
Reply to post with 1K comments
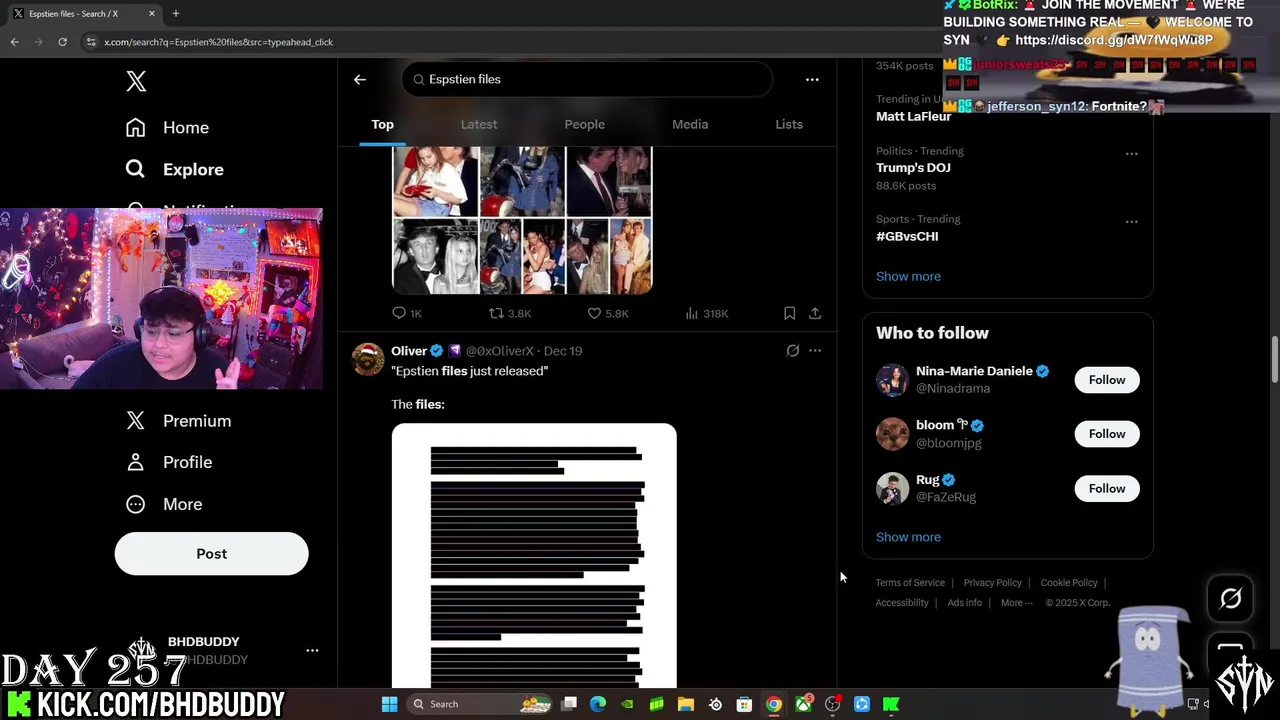pyautogui.click(x=407, y=314)
